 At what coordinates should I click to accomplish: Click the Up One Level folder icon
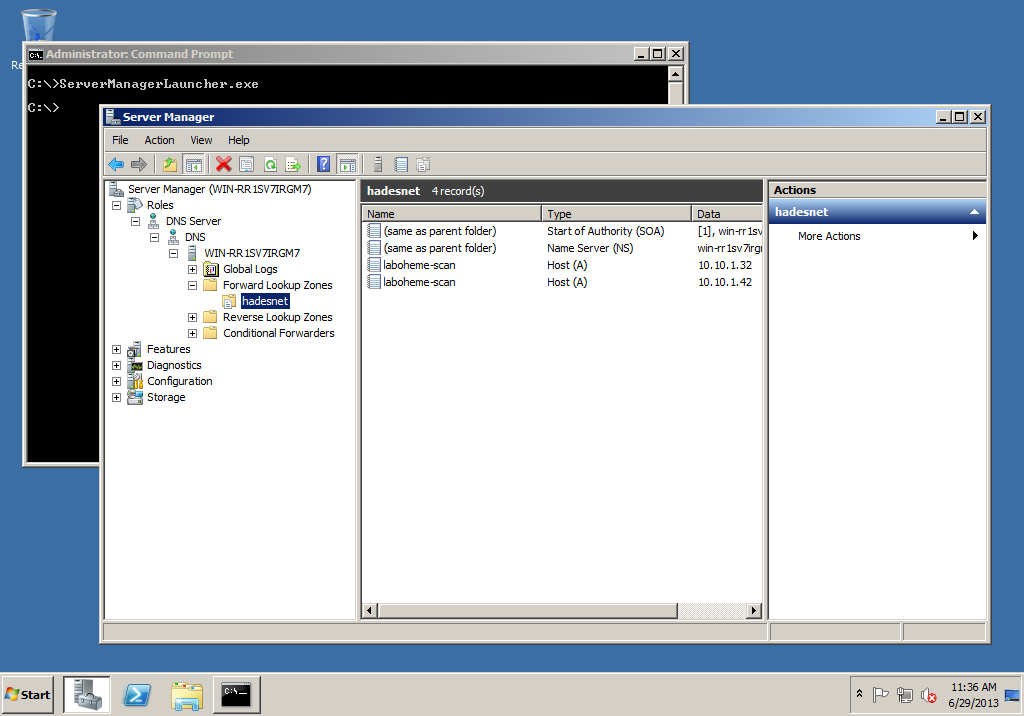pyautogui.click(x=170, y=165)
